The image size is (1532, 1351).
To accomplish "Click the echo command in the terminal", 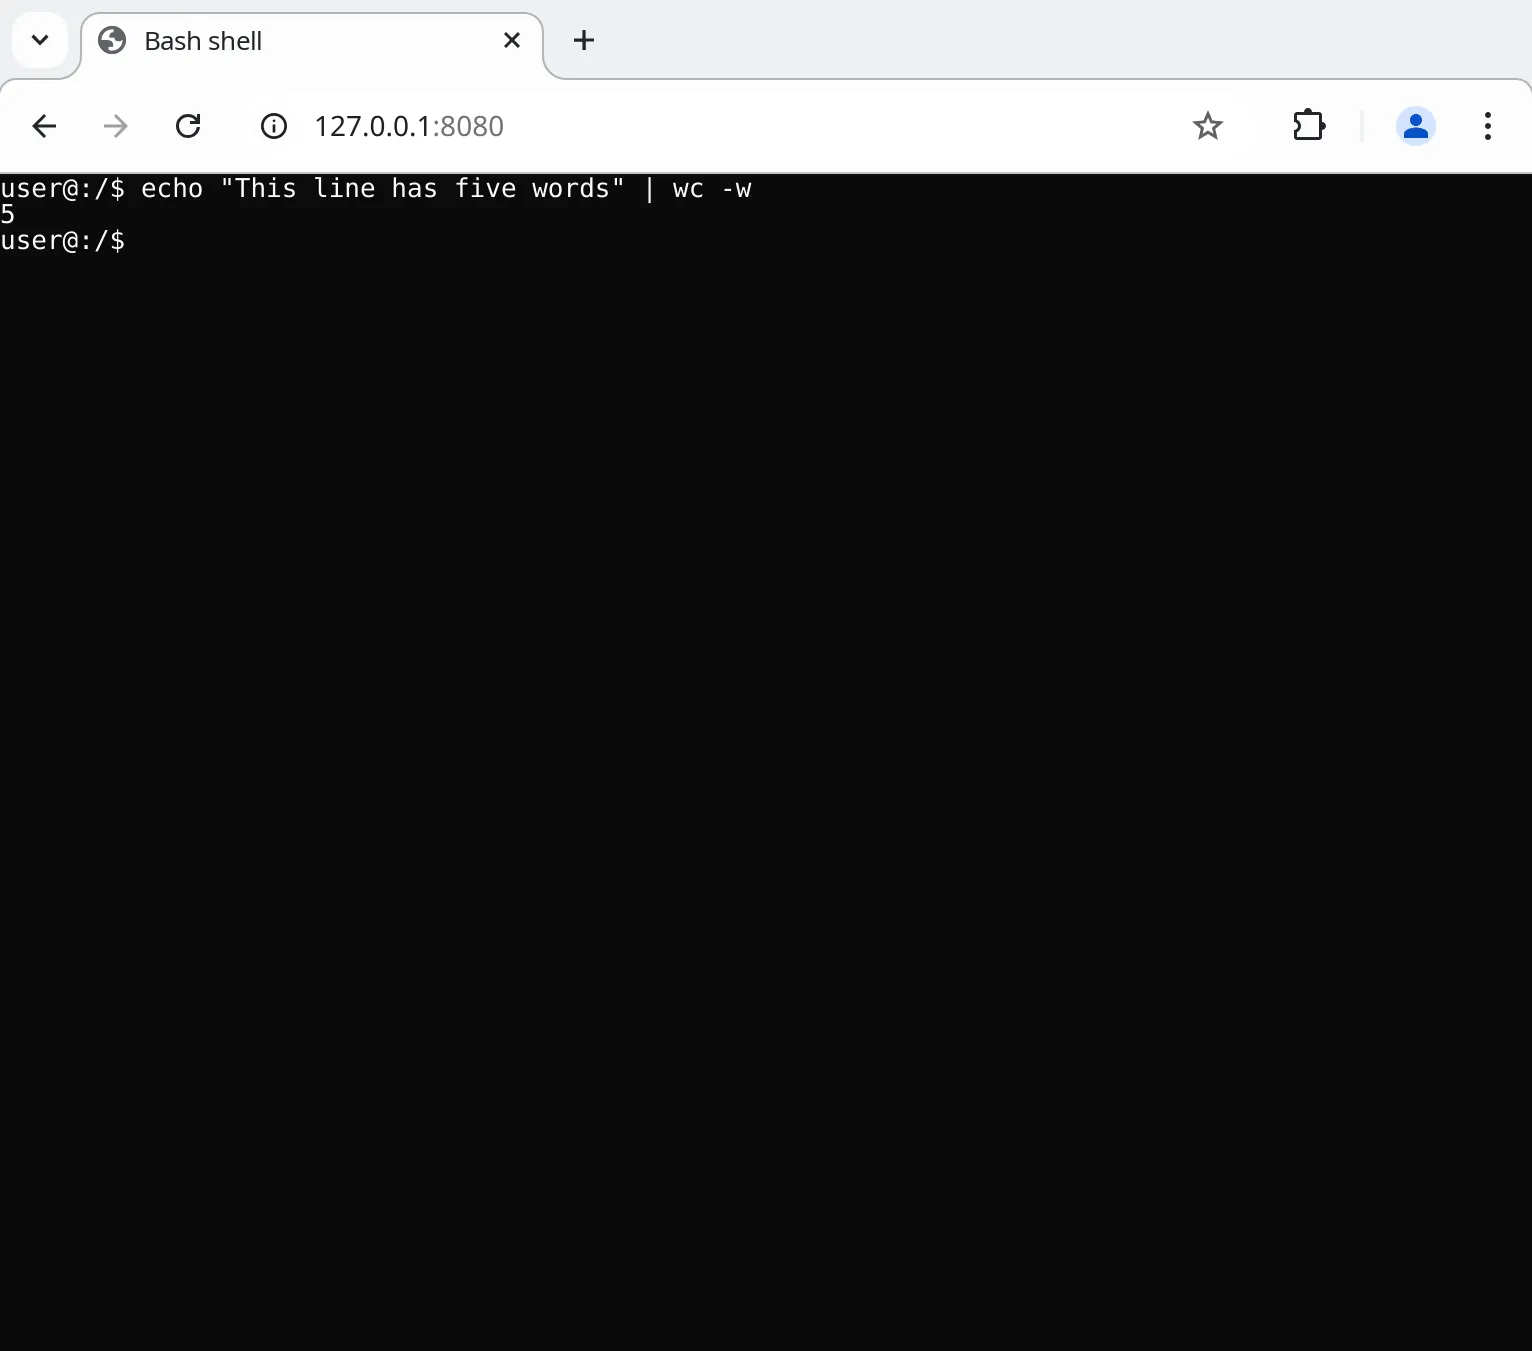I will click(x=170, y=188).
